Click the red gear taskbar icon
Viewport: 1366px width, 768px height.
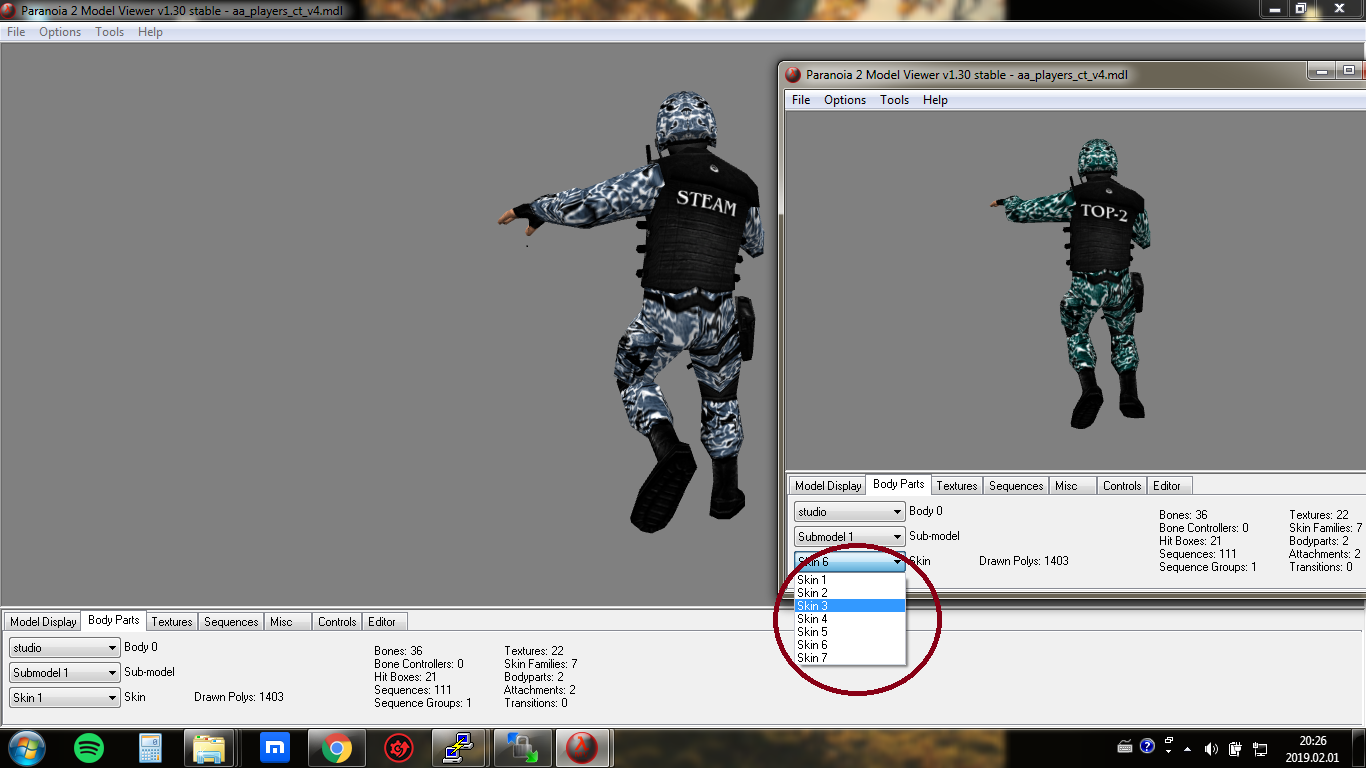(398, 748)
